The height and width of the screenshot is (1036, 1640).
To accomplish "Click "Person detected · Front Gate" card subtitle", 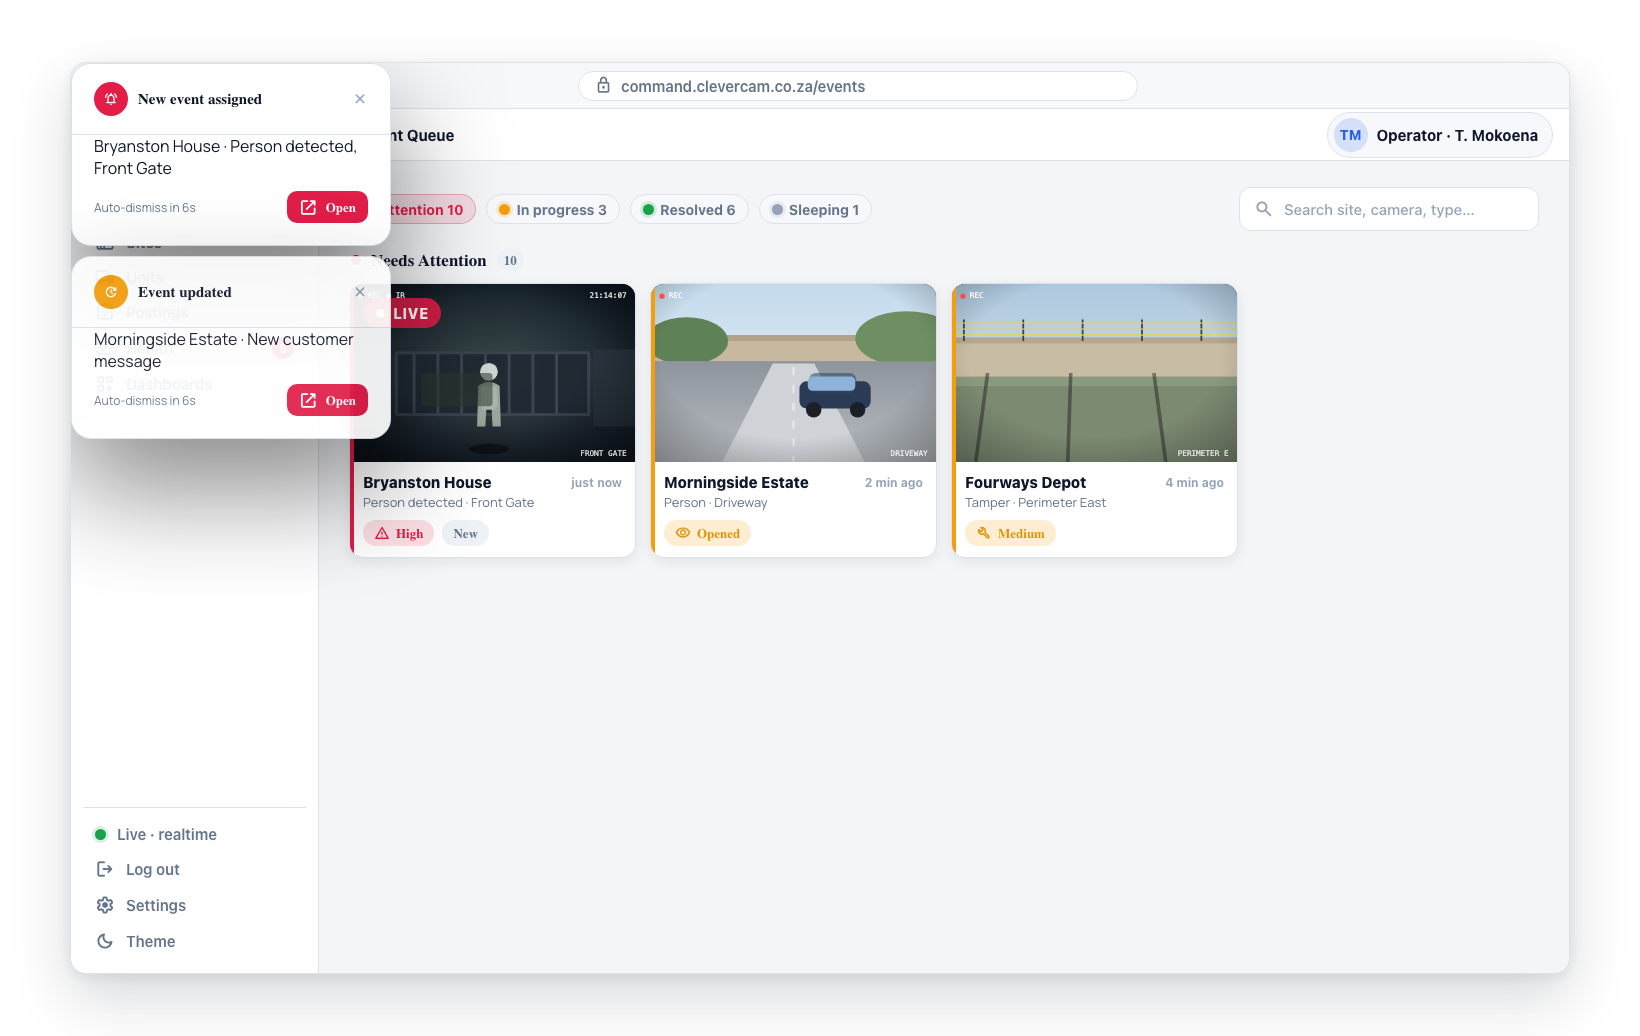I will pyautogui.click(x=448, y=503).
